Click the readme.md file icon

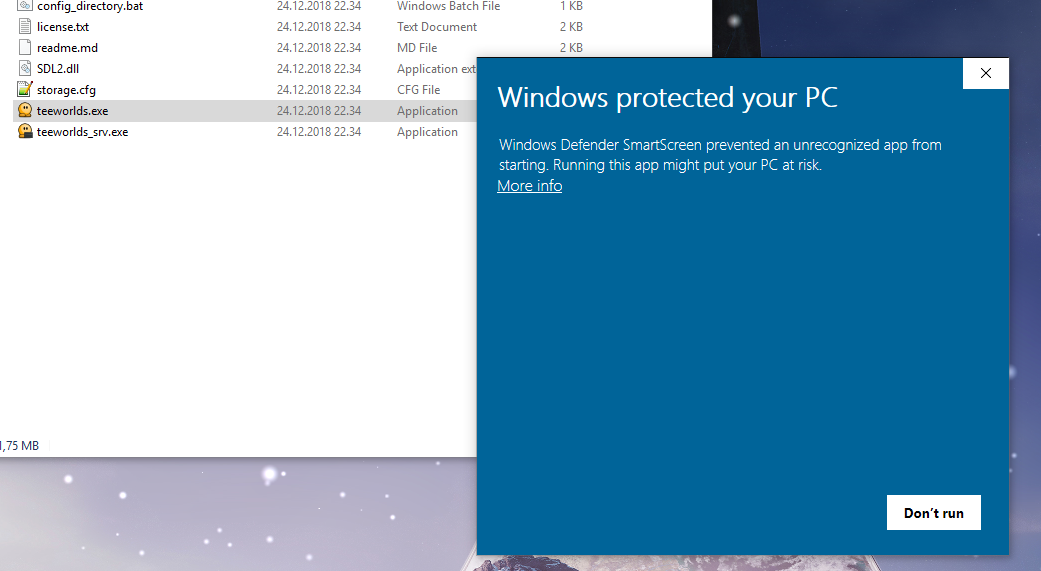26,48
